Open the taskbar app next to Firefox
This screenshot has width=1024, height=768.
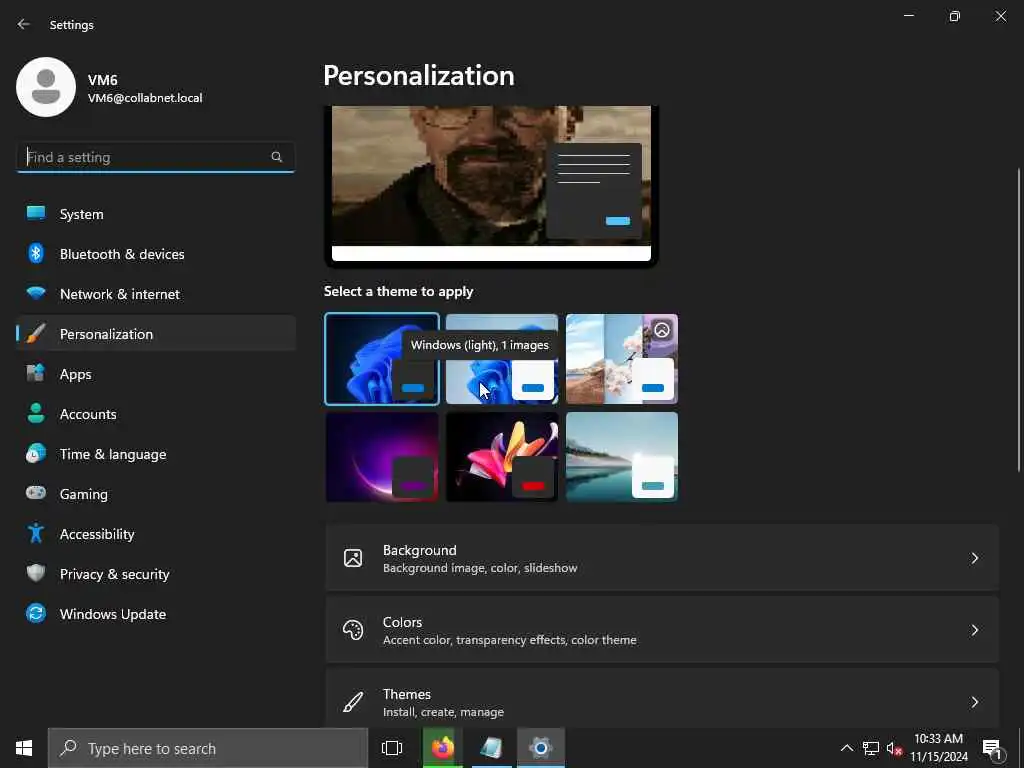[491, 748]
